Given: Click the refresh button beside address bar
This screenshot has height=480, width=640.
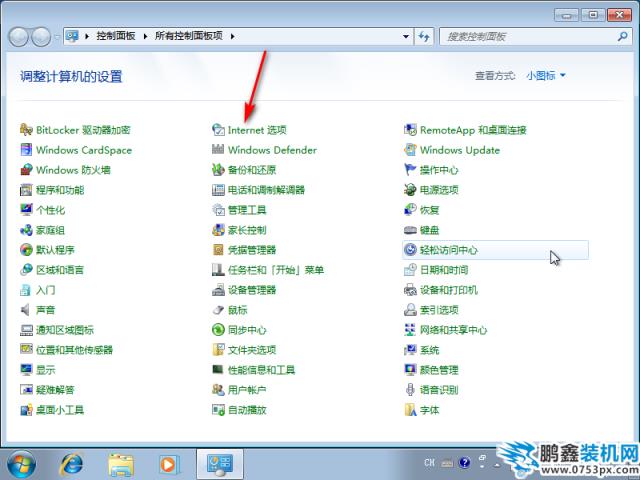Looking at the screenshot, I should 424,37.
